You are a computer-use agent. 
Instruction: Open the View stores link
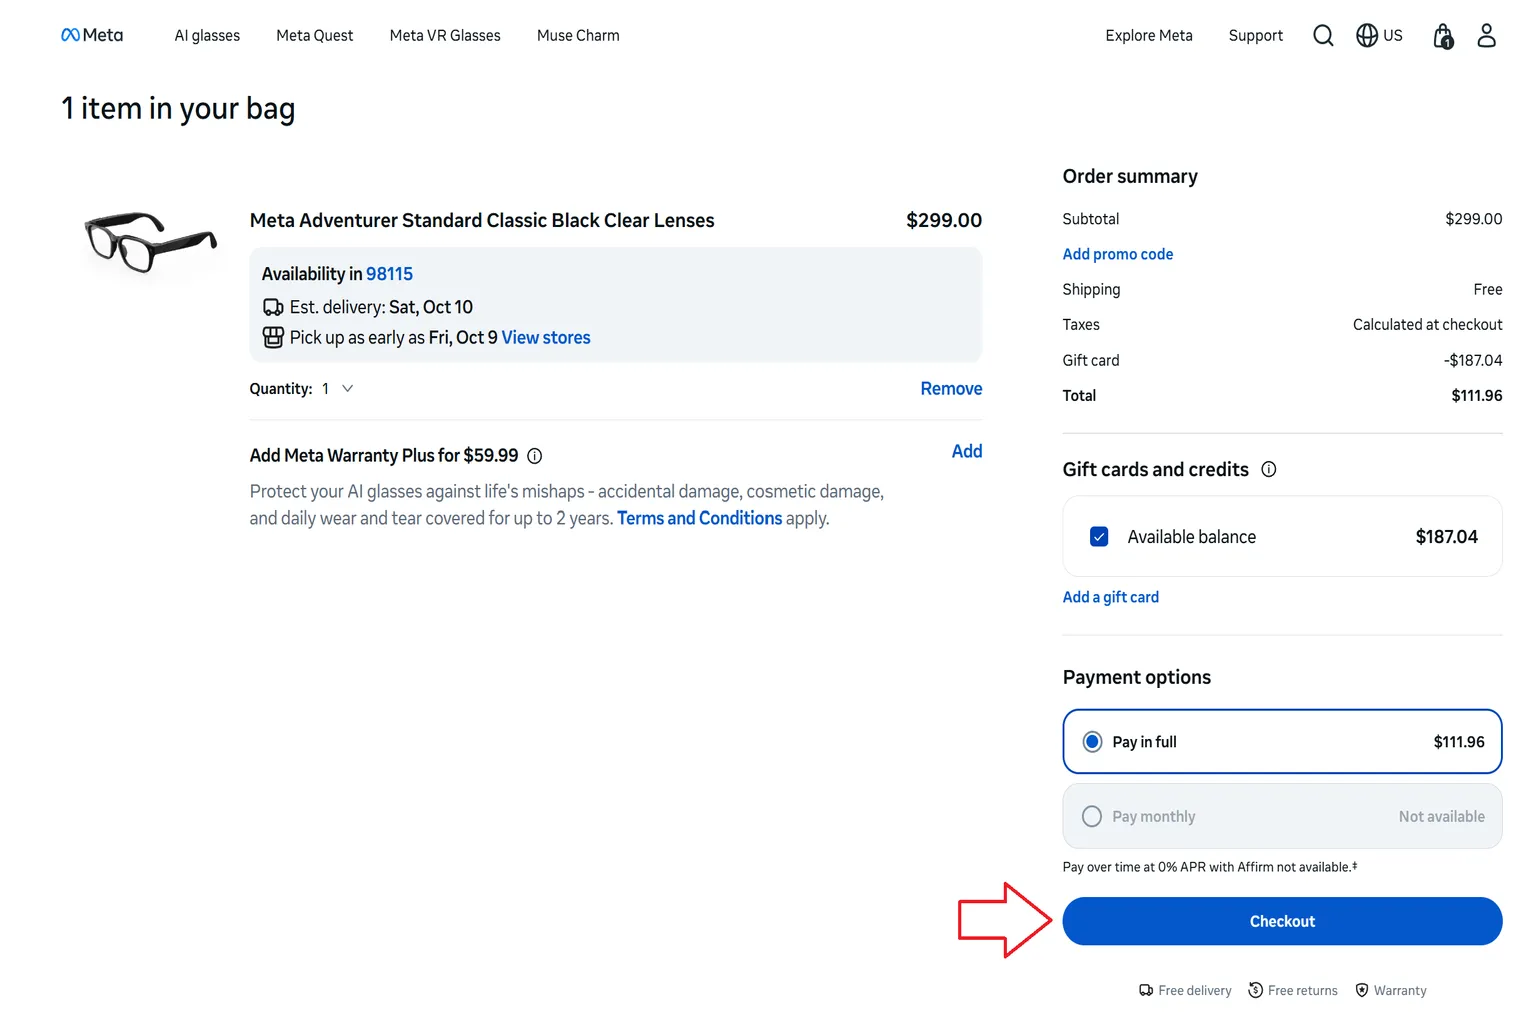546,338
